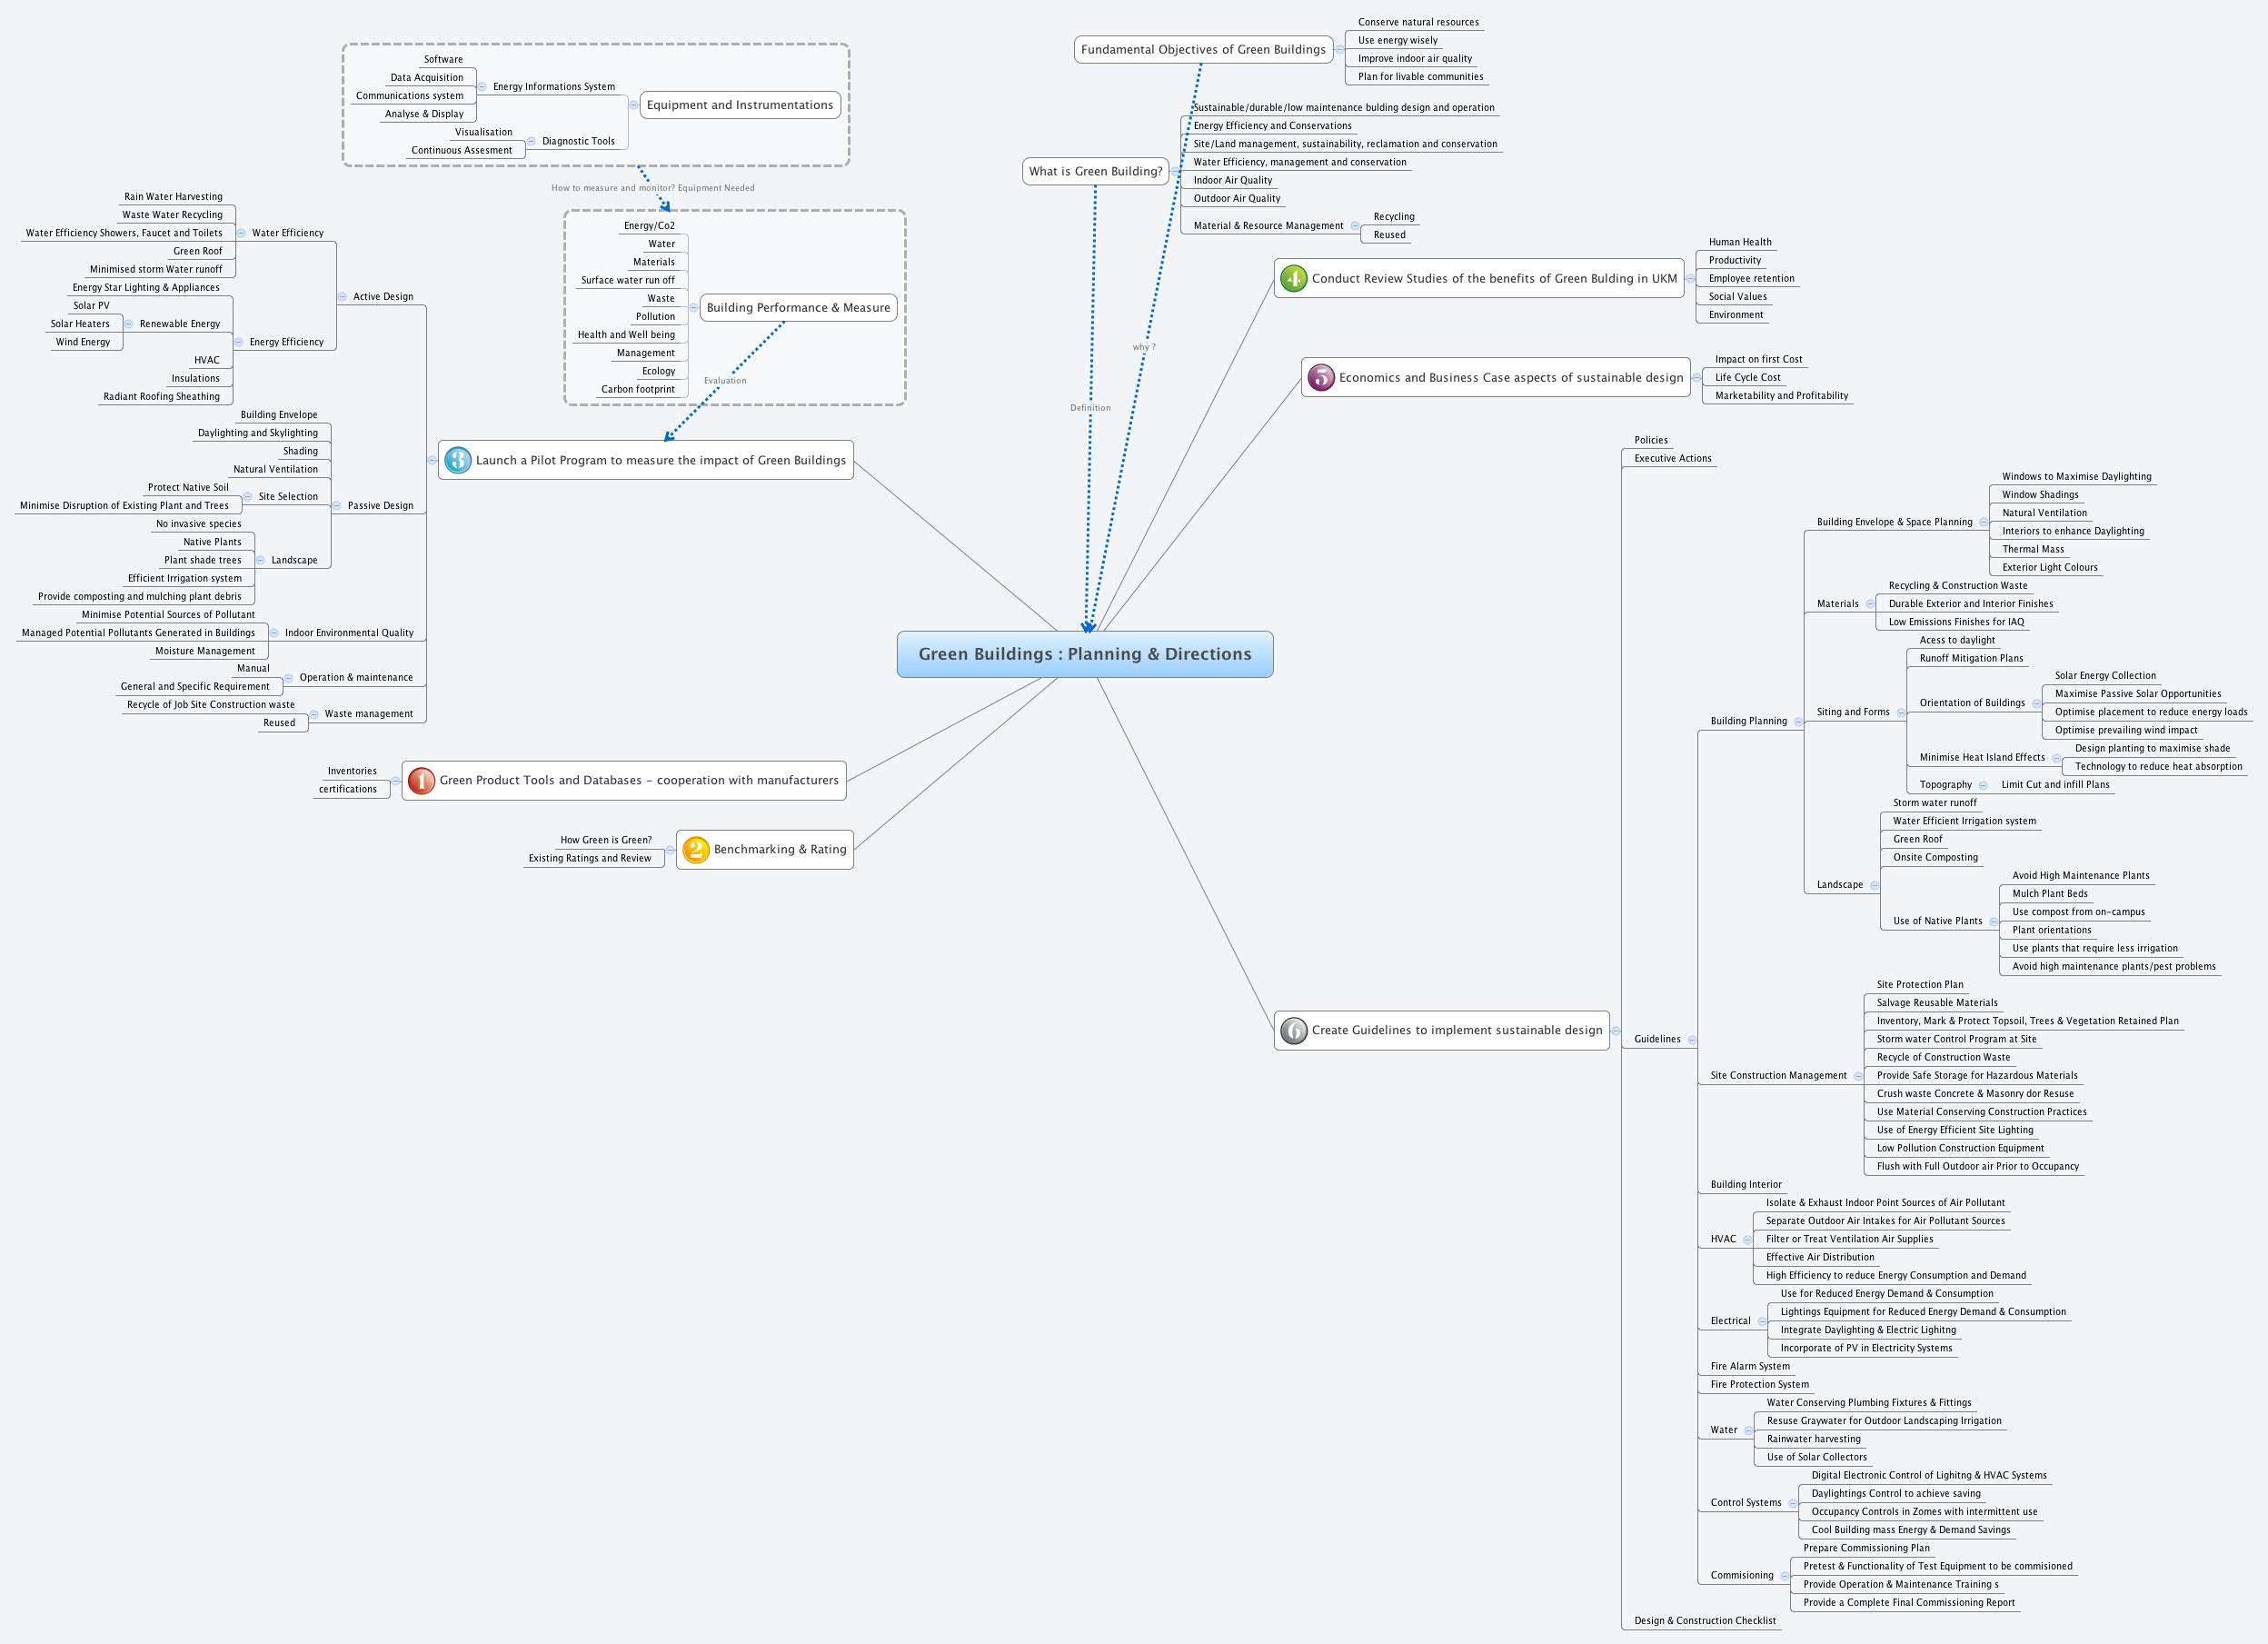
Task: Click priority marker 1 on Green Product Tools topic
Action: point(421,780)
